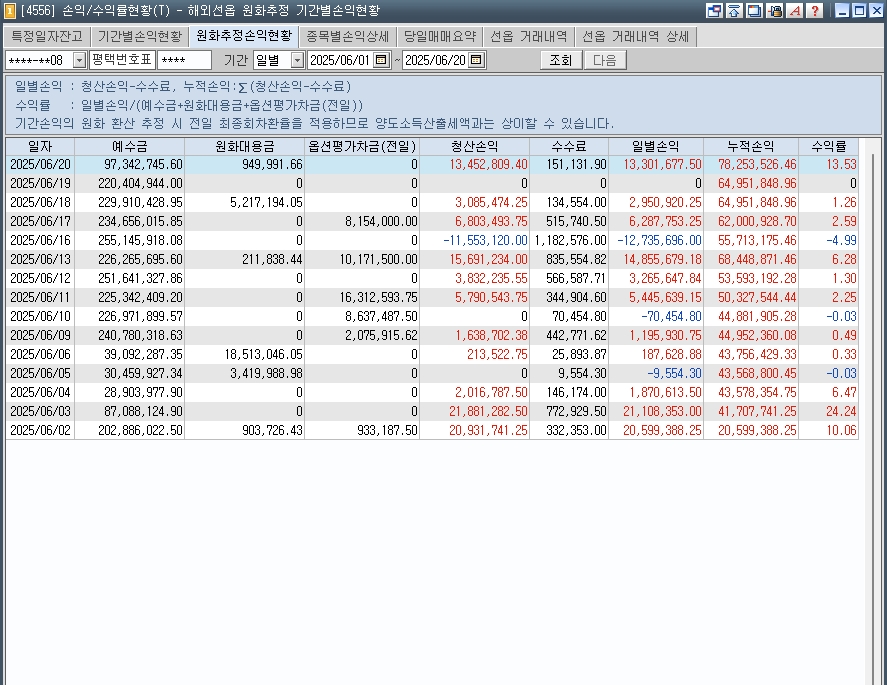Open the start date calendar picker

pyautogui.click(x=382, y=60)
